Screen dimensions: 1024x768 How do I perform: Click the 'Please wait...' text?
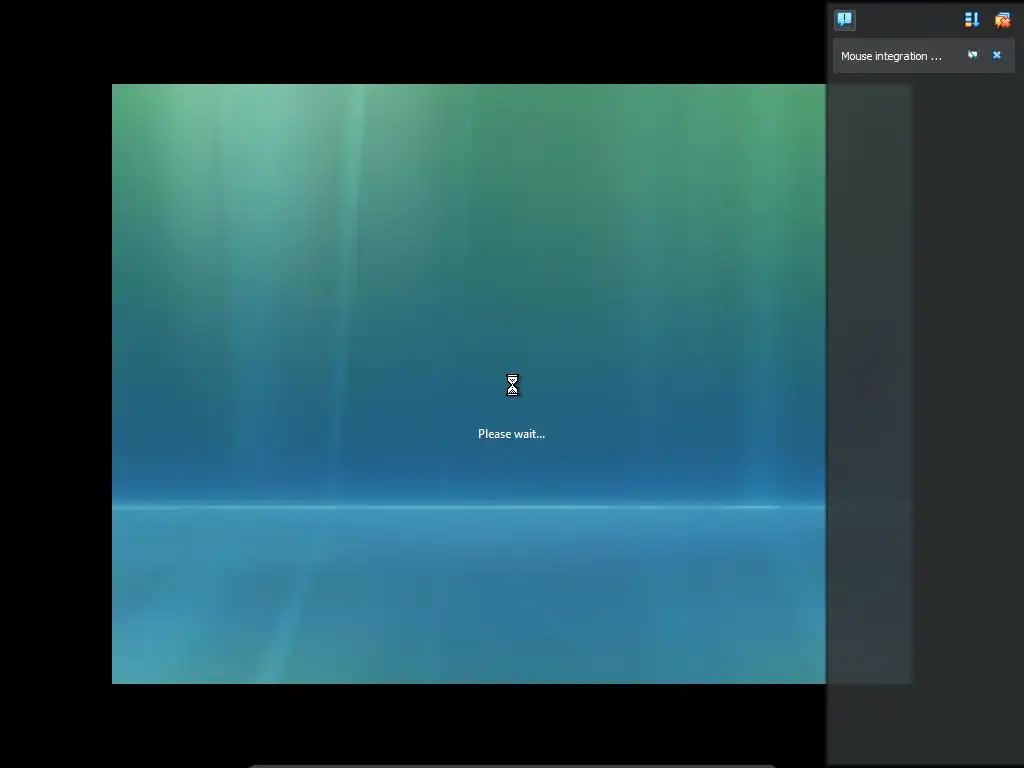[x=511, y=434]
